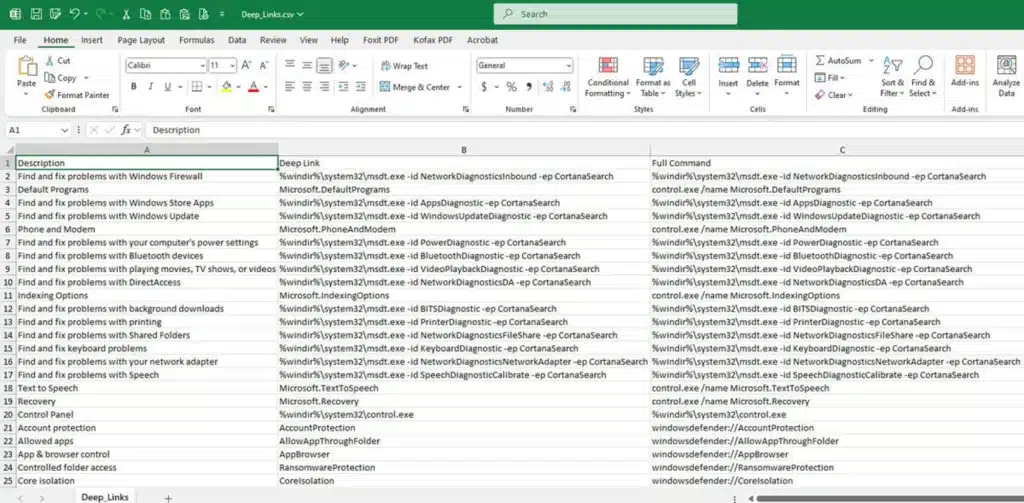Click the Insert Function fx button
This screenshot has height=503, width=1024.
click(126, 130)
